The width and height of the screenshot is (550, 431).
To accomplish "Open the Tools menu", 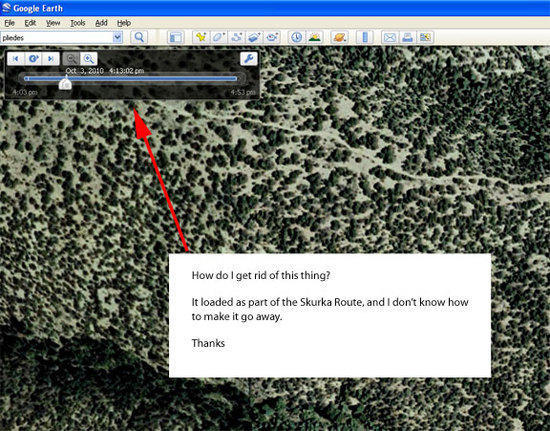I will tap(78, 23).
